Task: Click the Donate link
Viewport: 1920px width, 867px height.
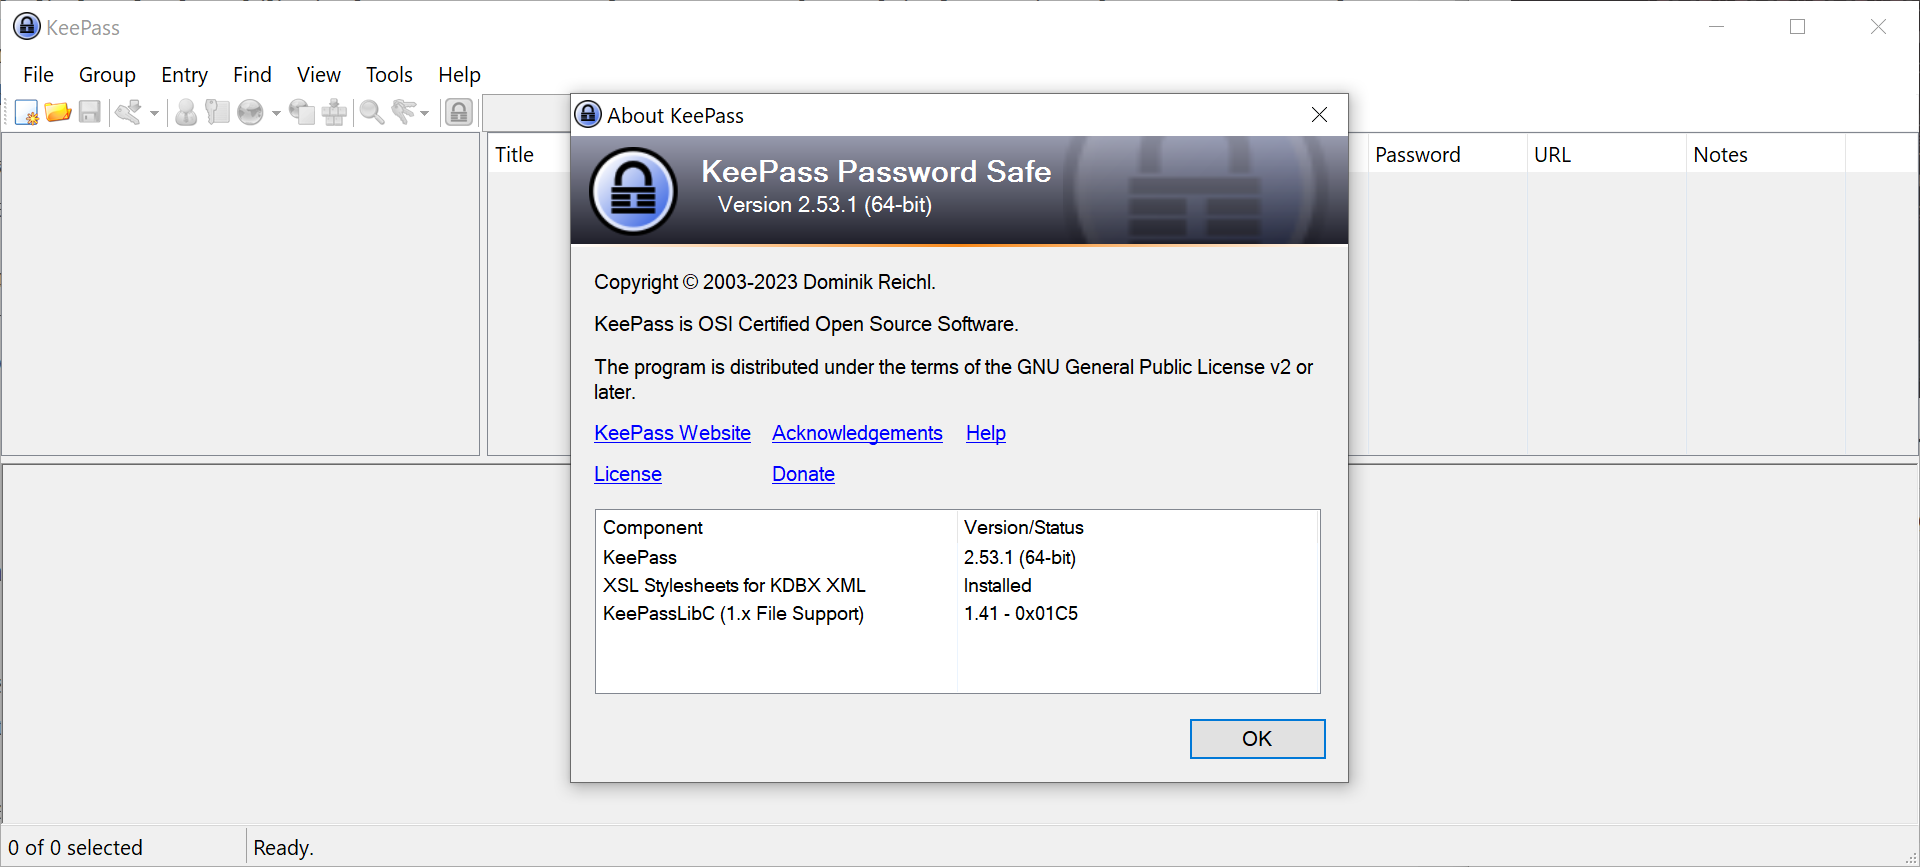Action: pos(803,474)
